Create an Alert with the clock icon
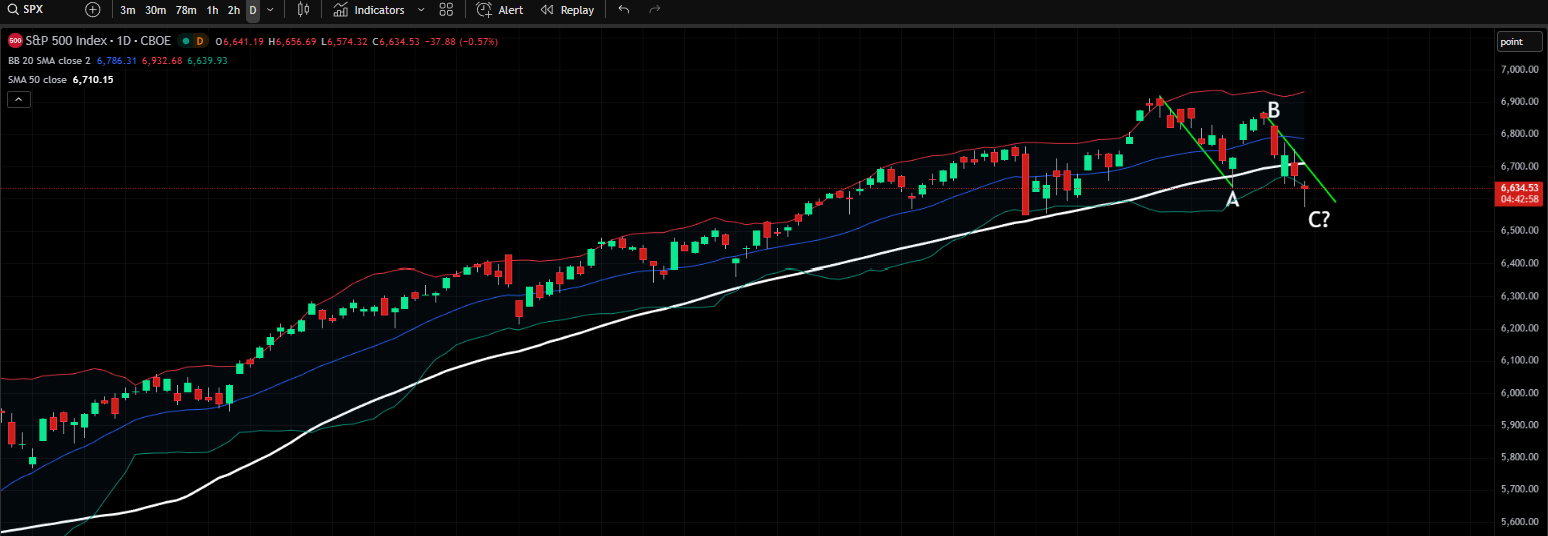1548x536 pixels. 500,10
